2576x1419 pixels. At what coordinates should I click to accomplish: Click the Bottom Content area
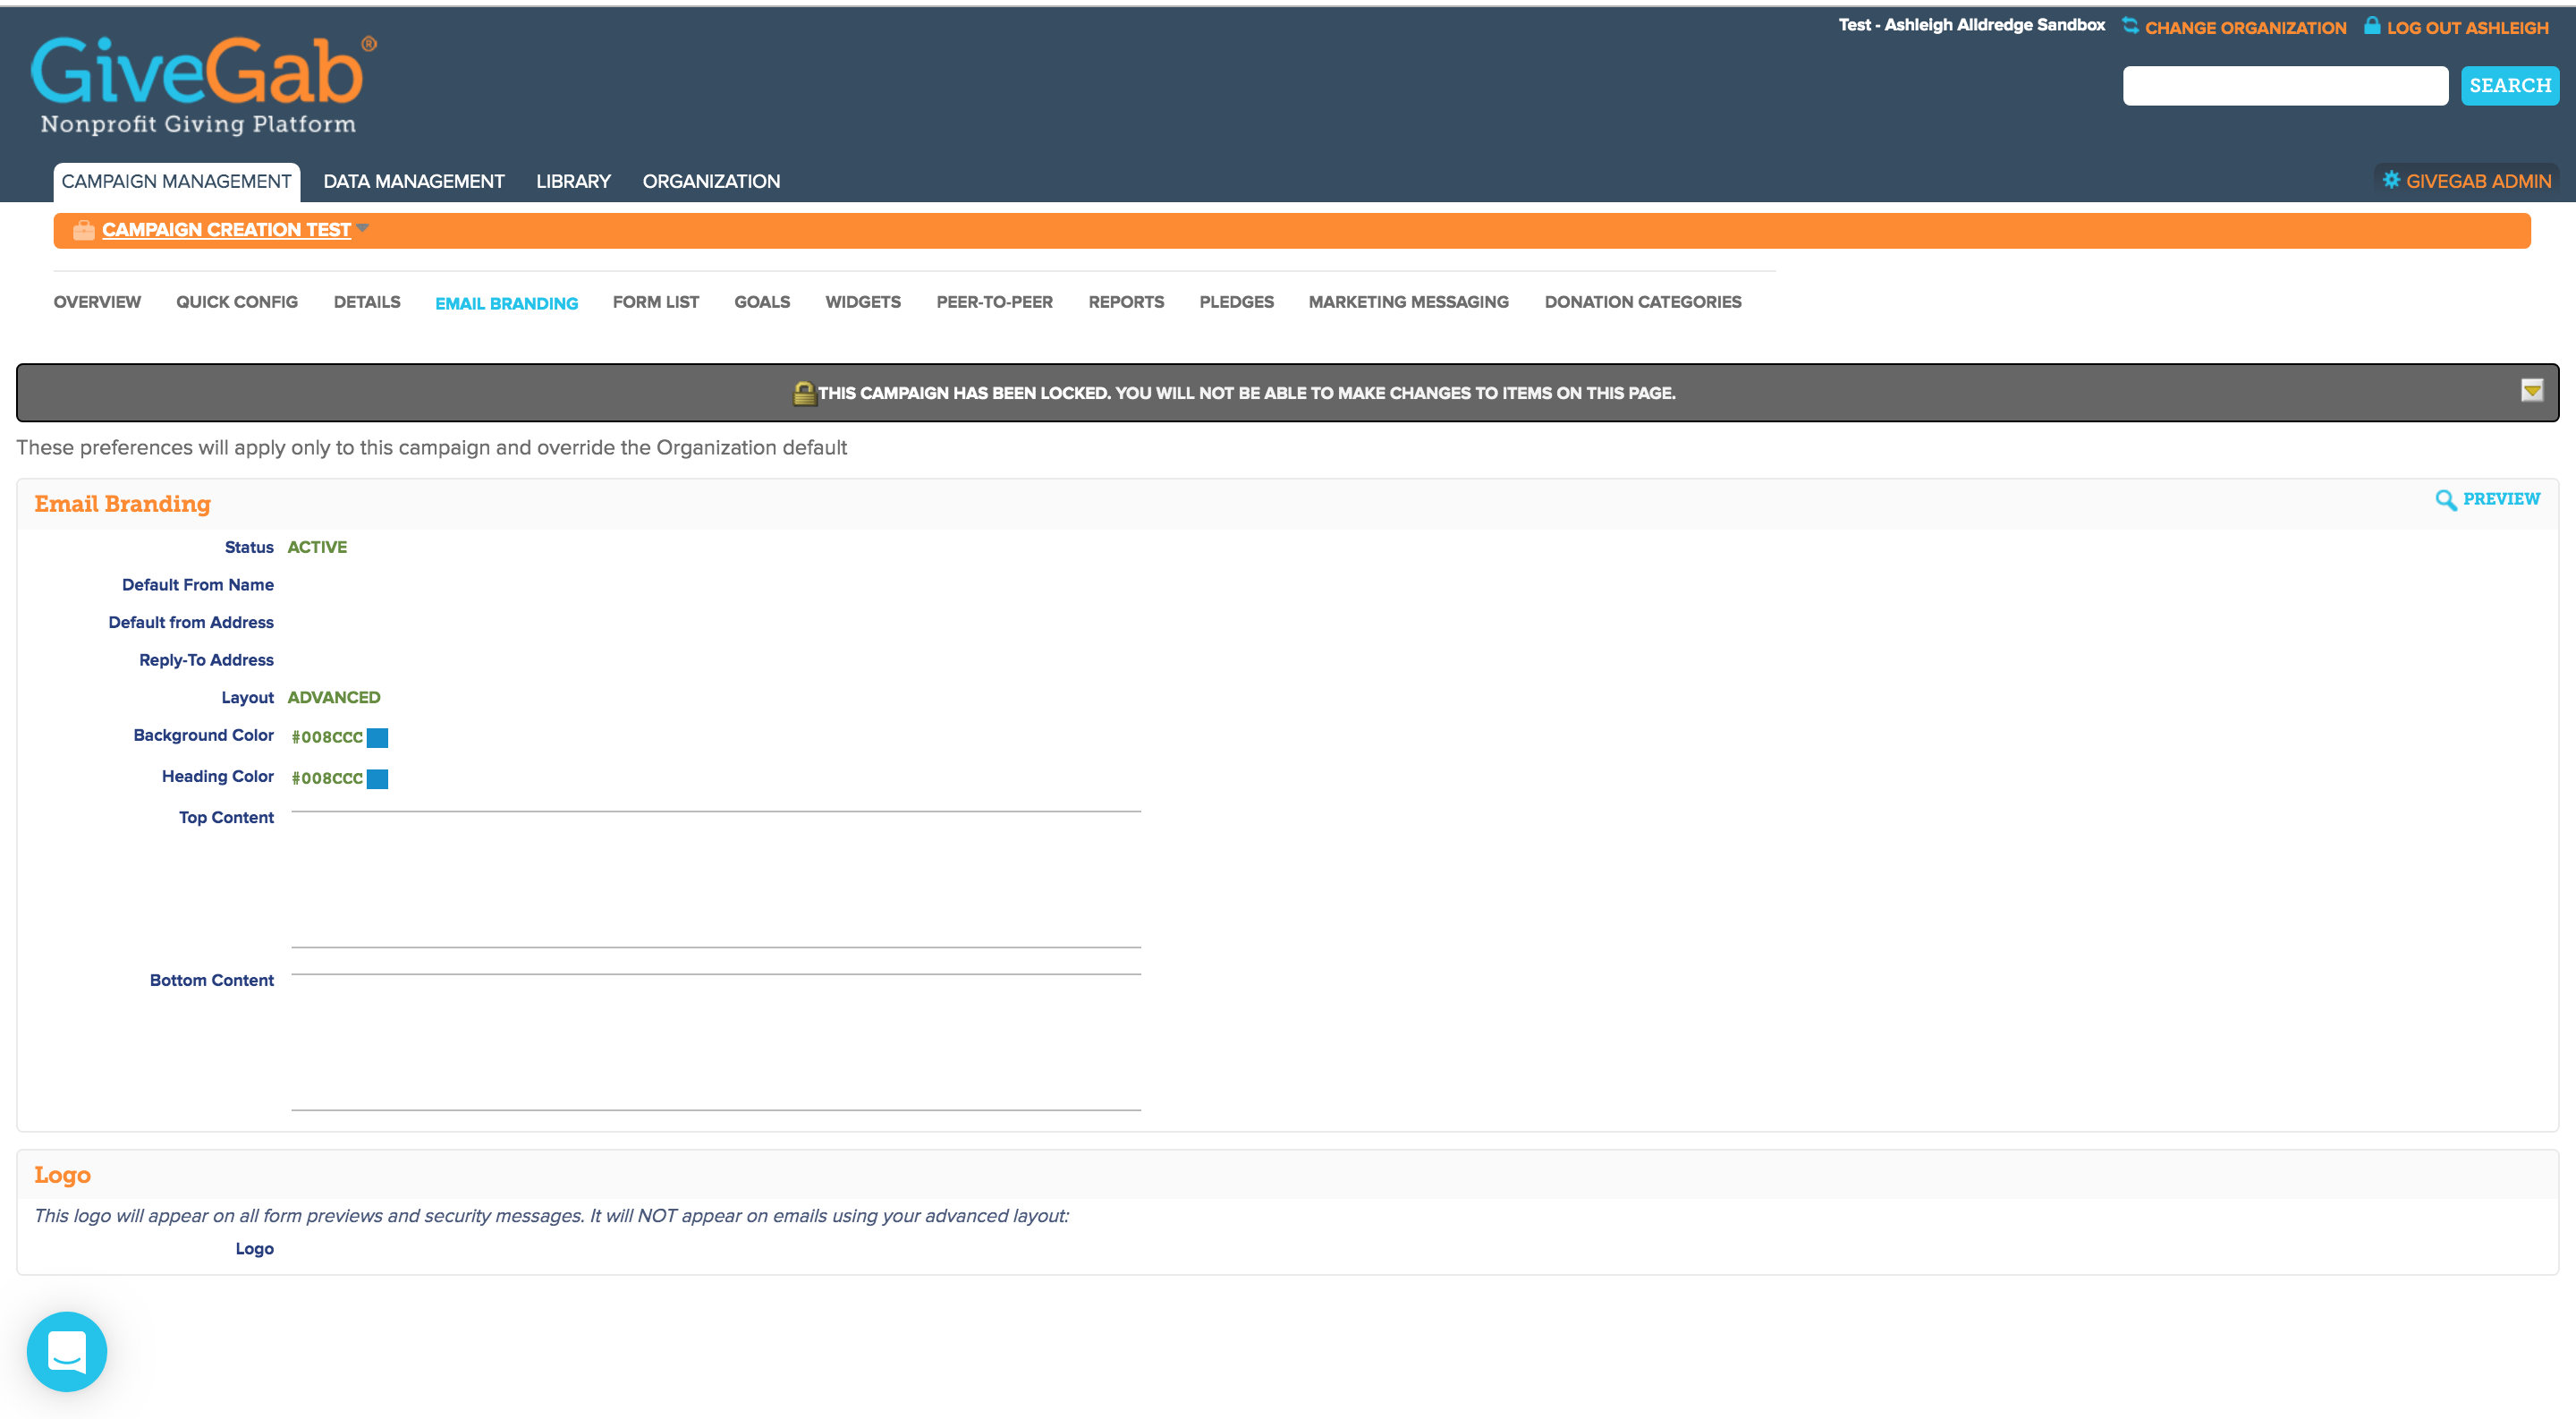pos(716,1042)
